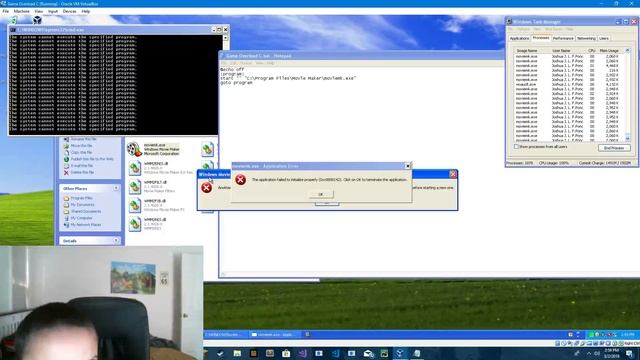Select the bottom WMM2EXT DLL file icon
This screenshot has height=360, width=640.
(x=135, y=224)
